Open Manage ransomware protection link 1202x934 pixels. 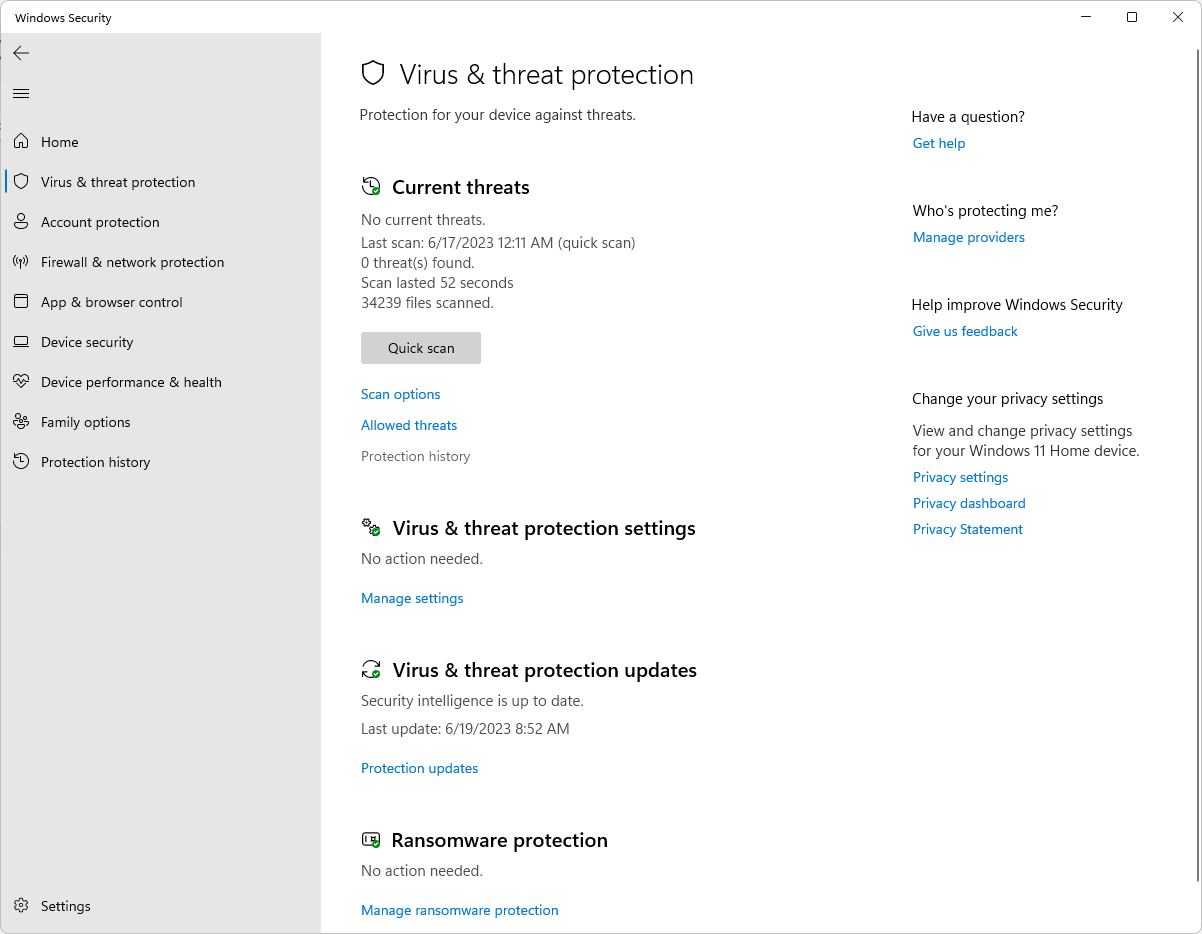[x=459, y=910]
